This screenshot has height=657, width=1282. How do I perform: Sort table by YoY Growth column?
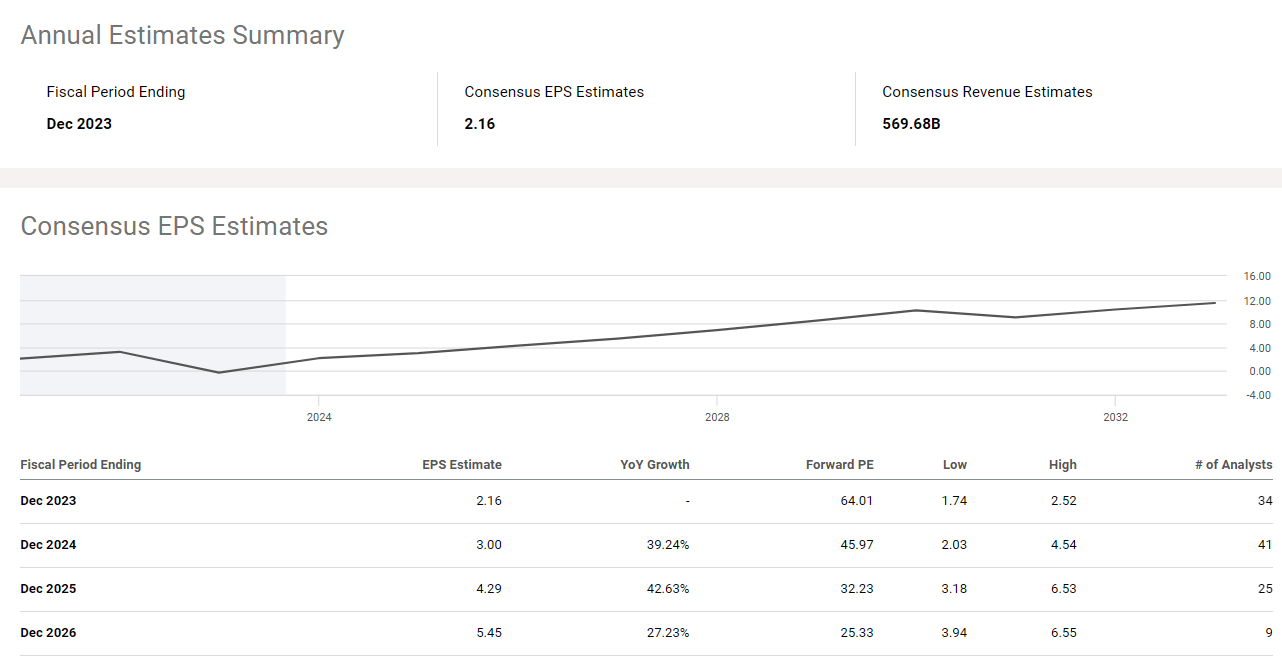pos(655,464)
